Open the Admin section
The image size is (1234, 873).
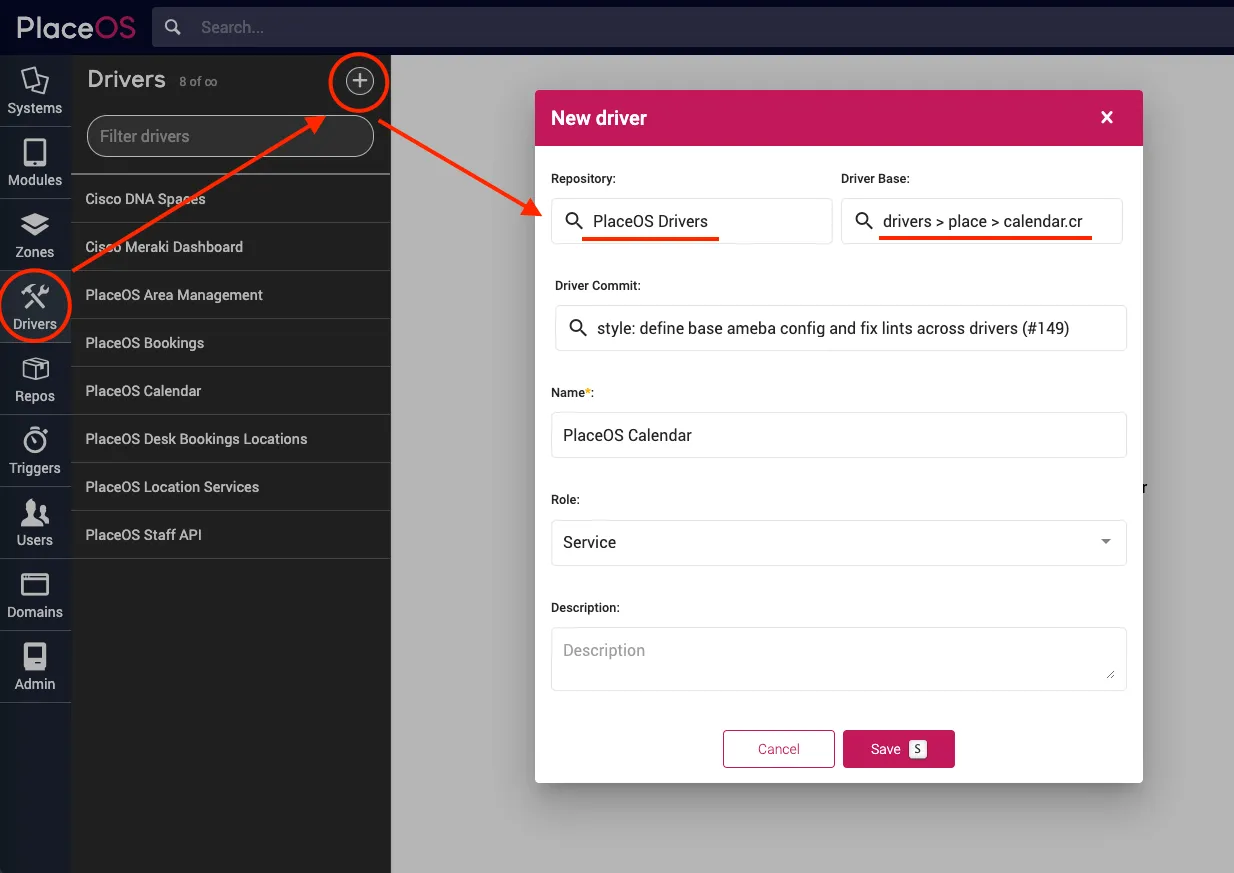click(35, 666)
